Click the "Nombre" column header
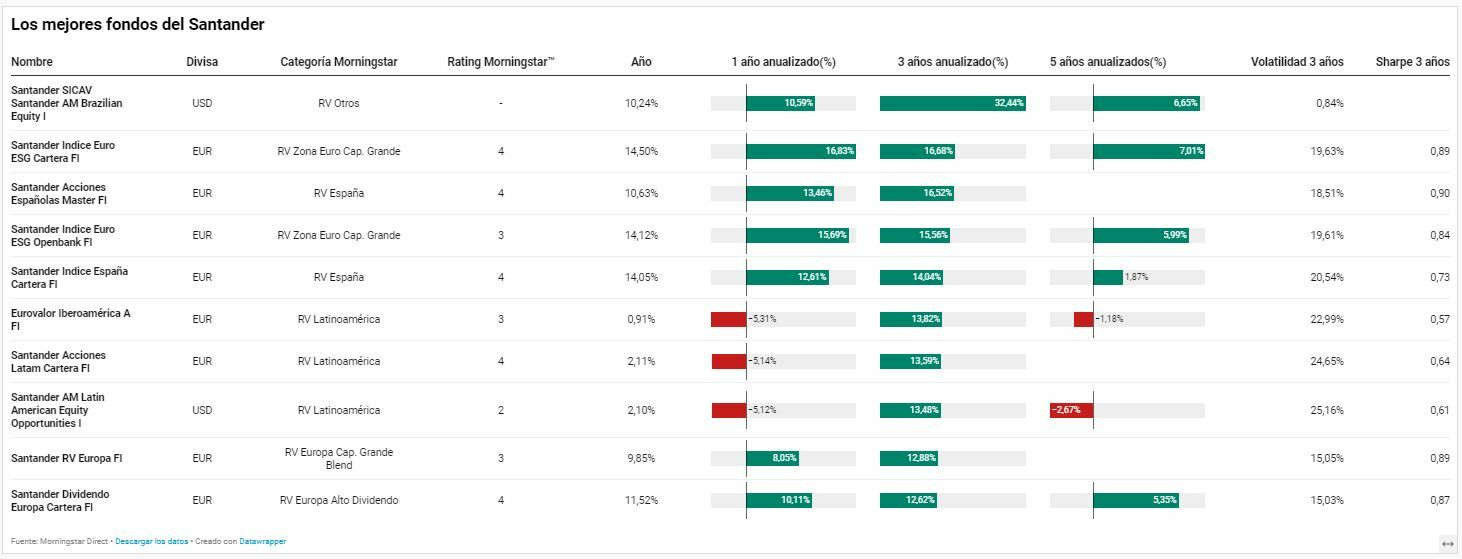 (x=32, y=62)
